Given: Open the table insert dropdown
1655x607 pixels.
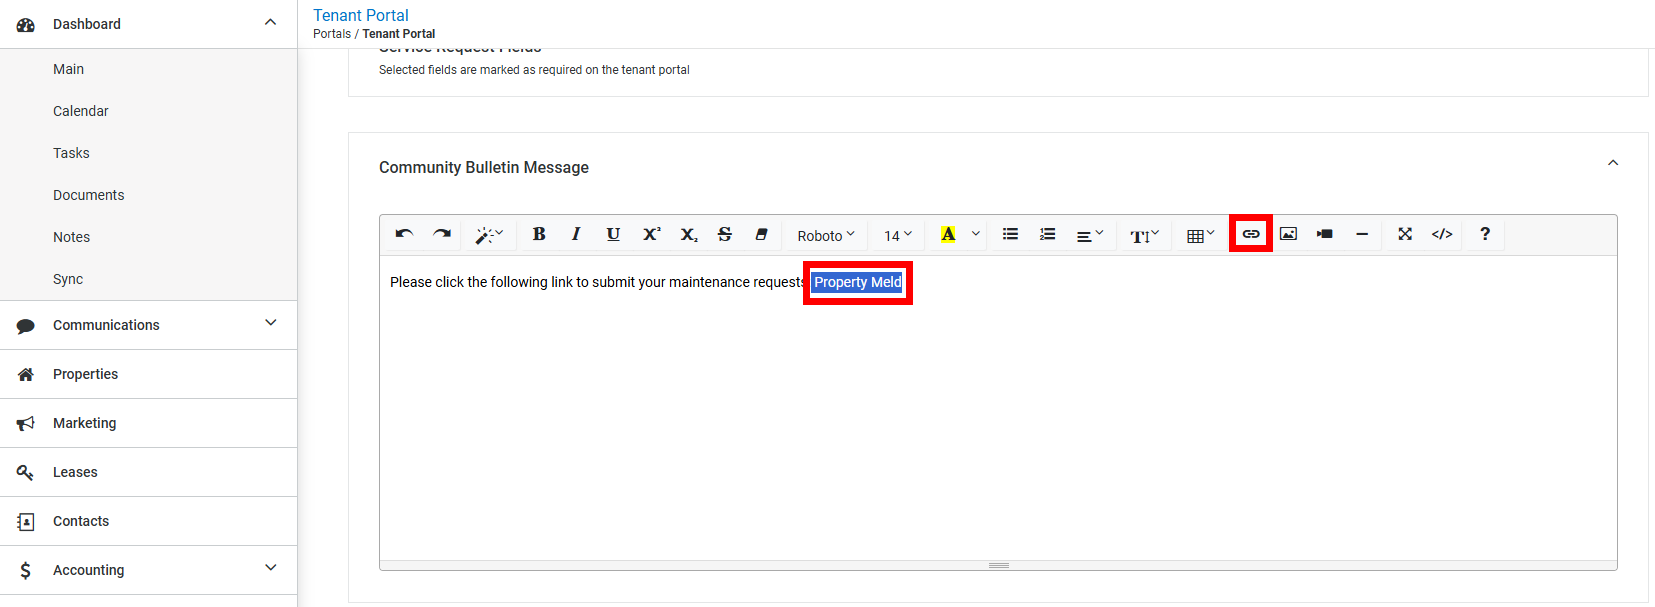Looking at the screenshot, I should (1200, 235).
